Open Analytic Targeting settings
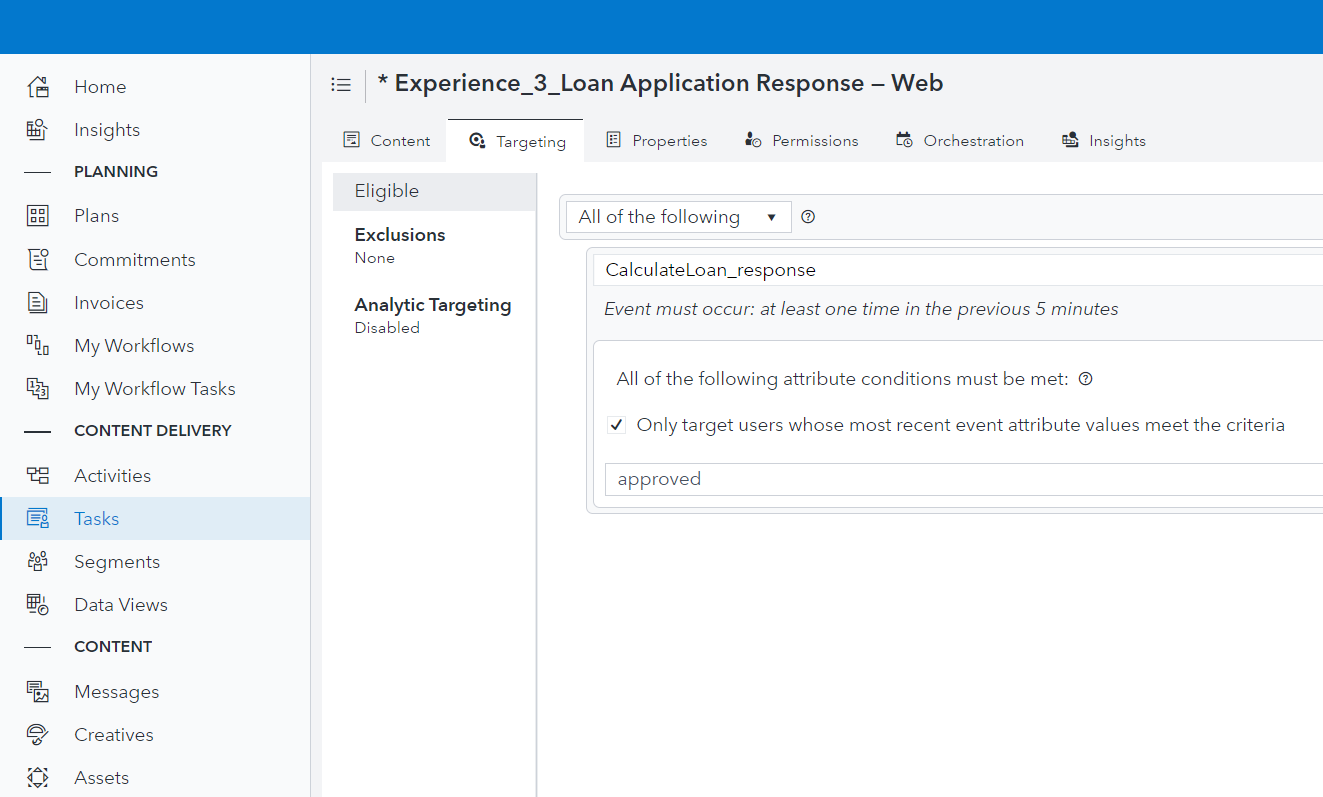This screenshot has width=1323, height=797. click(432, 304)
